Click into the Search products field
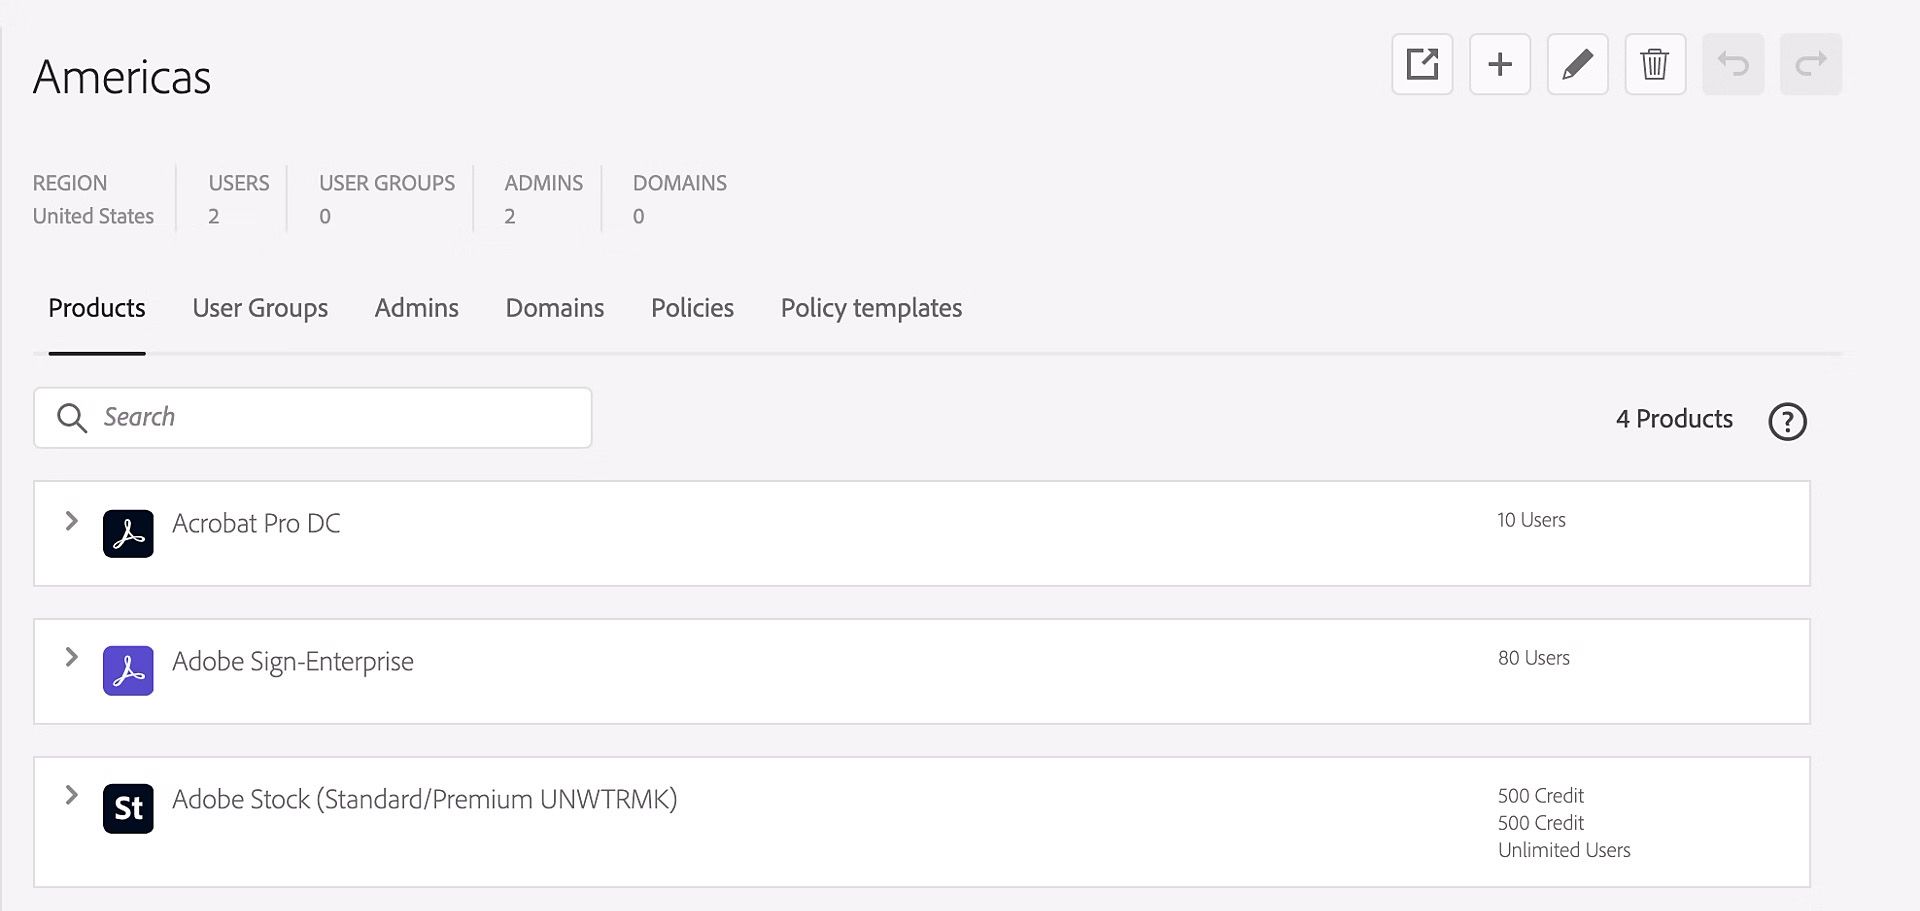 click(x=313, y=418)
